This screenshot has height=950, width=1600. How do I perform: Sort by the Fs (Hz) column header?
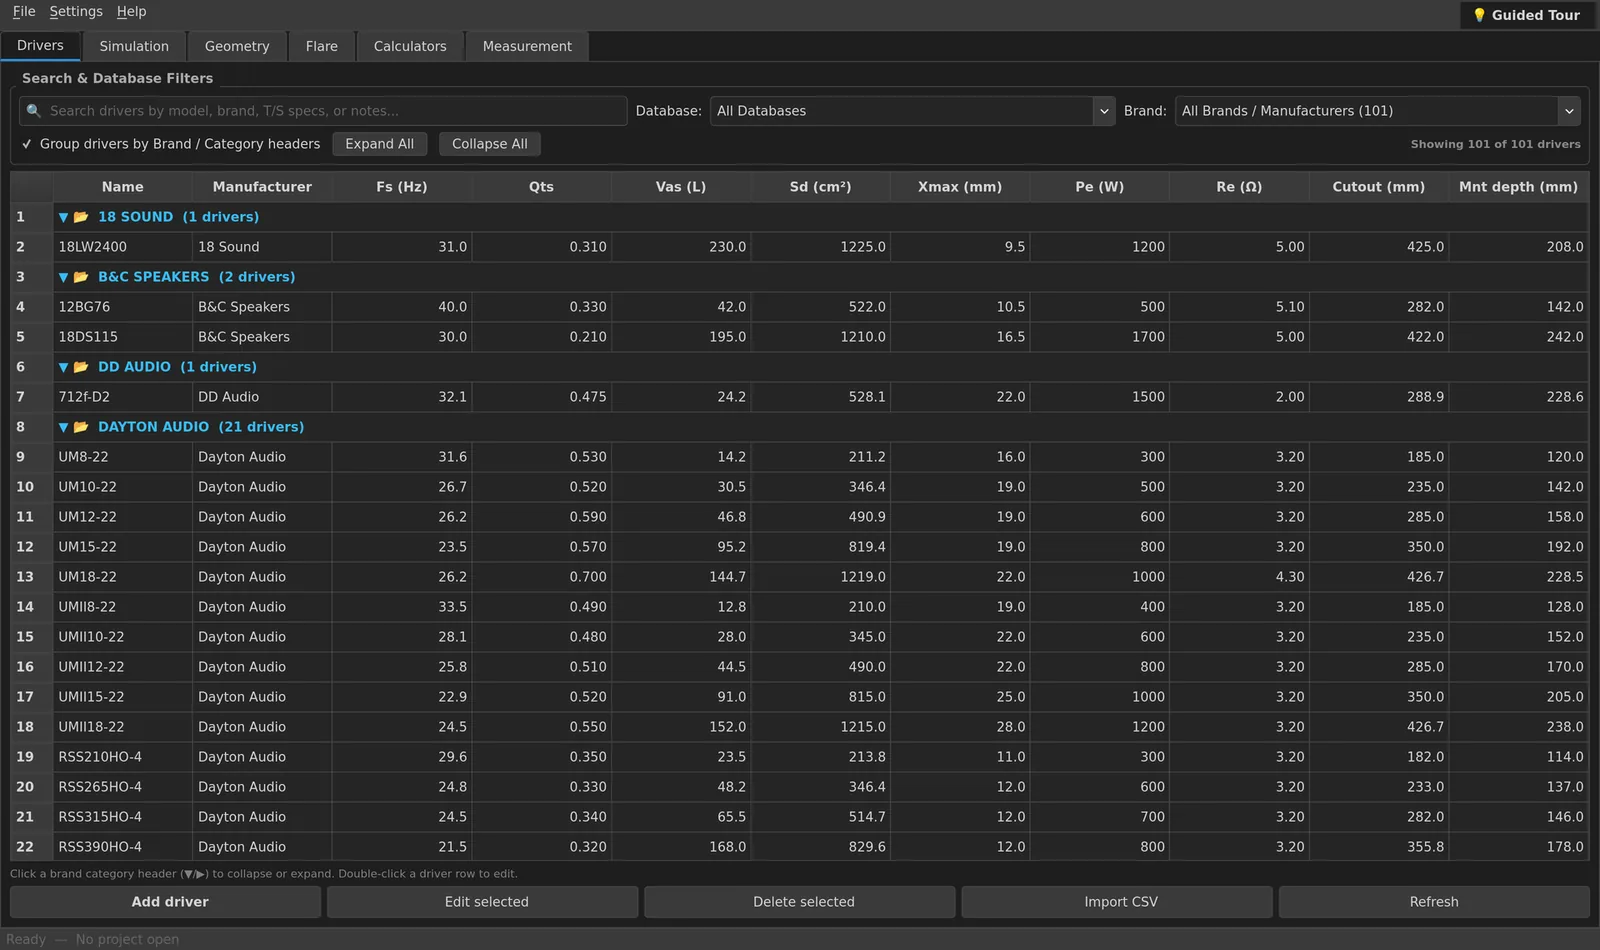(402, 187)
